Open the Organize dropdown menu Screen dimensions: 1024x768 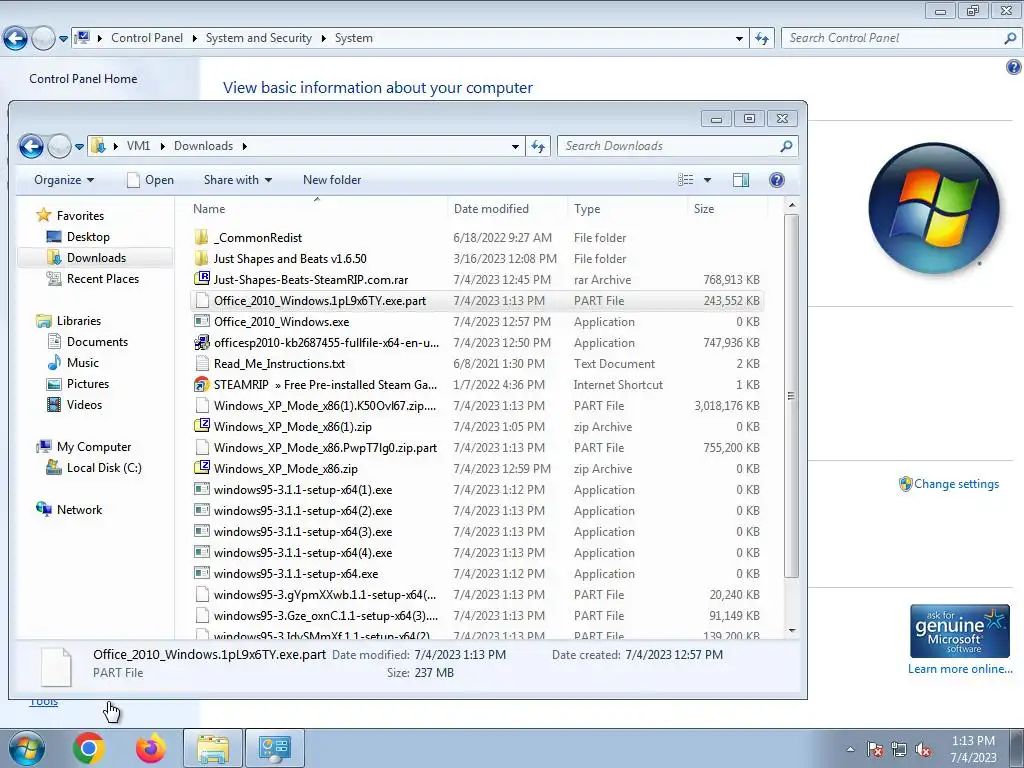[64, 180]
